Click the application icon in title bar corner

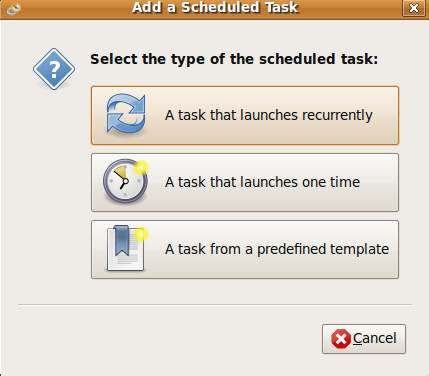tap(13, 8)
